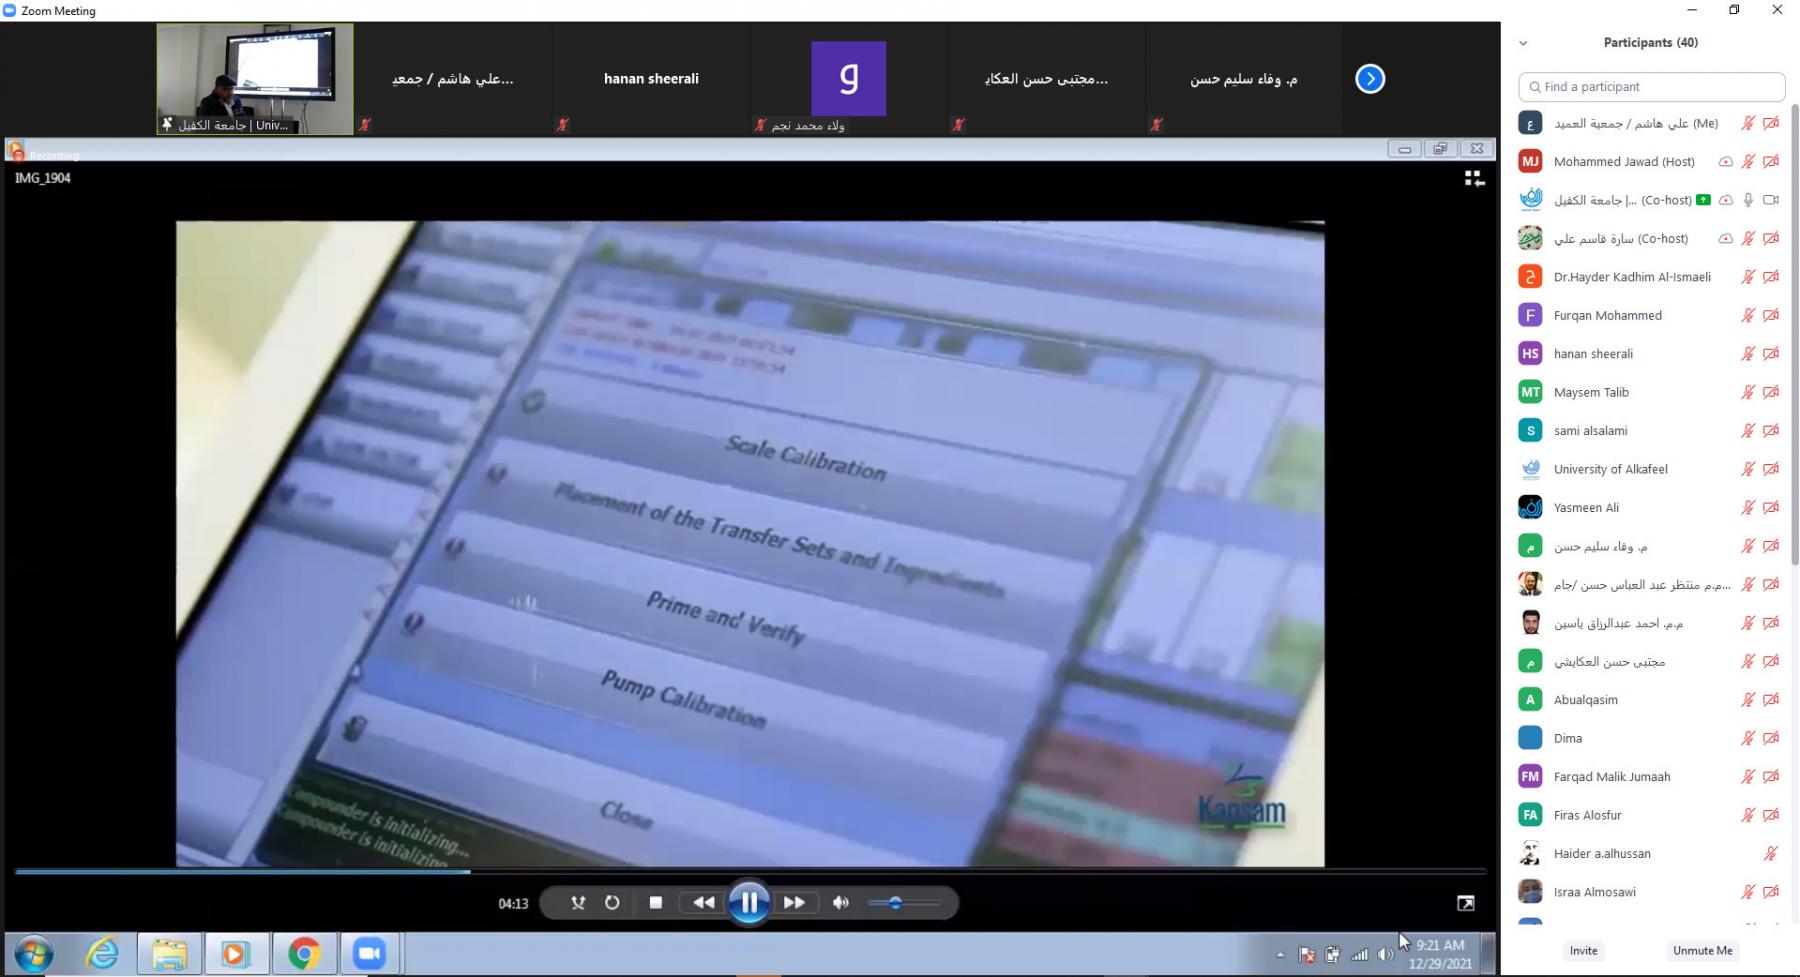This screenshot has height=977, width=1800.
Task: Adjust the media player volume slider
Action: pos(896,903)
